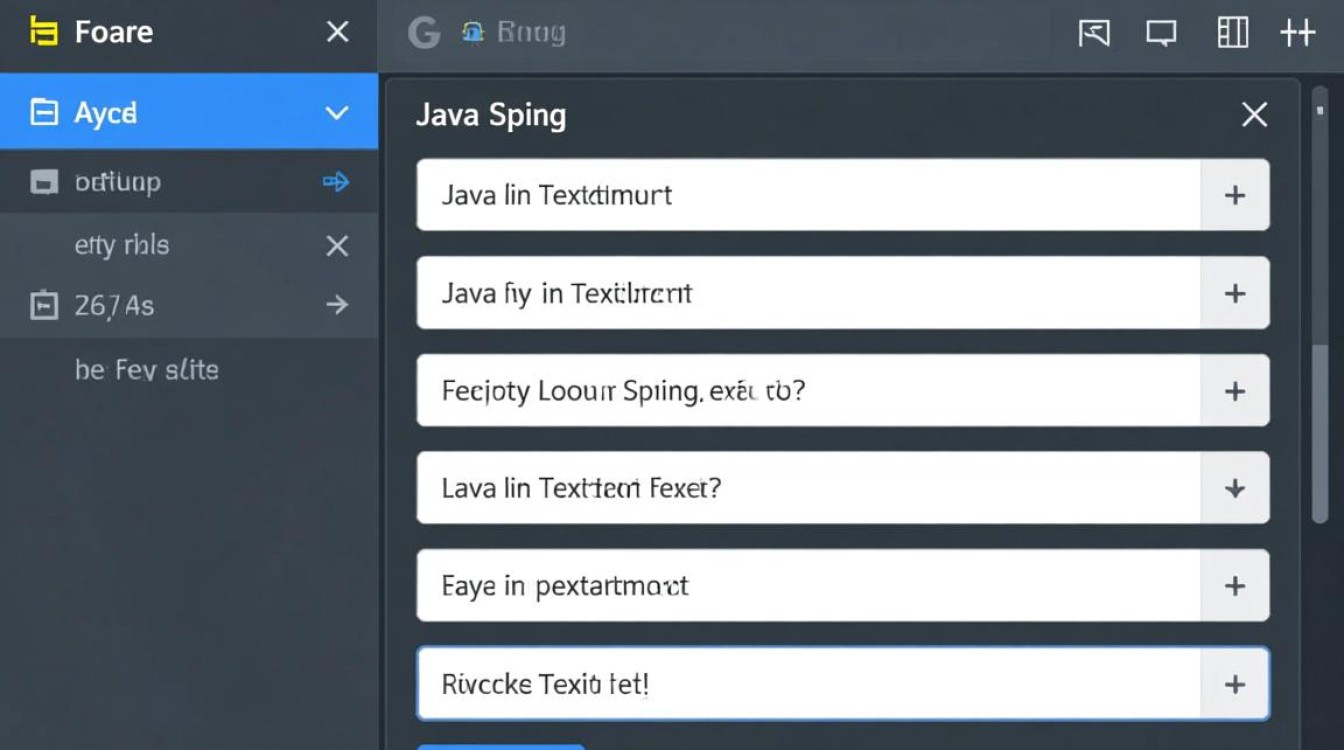Expand the Ayced dropdown chevron
The image size is (1344, 750).
click(336, 113)
